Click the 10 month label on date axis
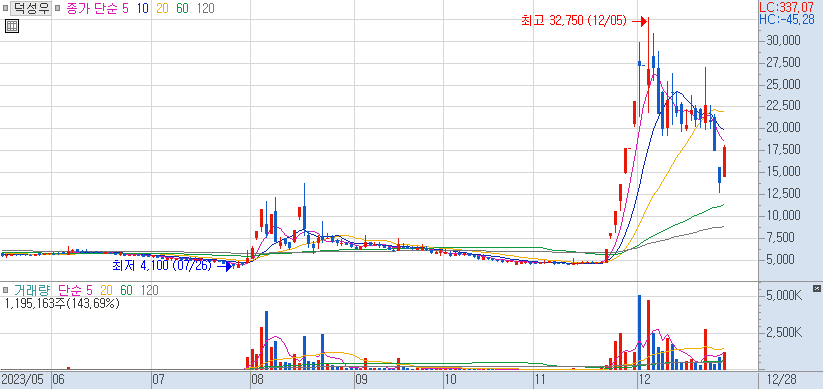This screenshot has width=823, height=389. pos(451,379)
